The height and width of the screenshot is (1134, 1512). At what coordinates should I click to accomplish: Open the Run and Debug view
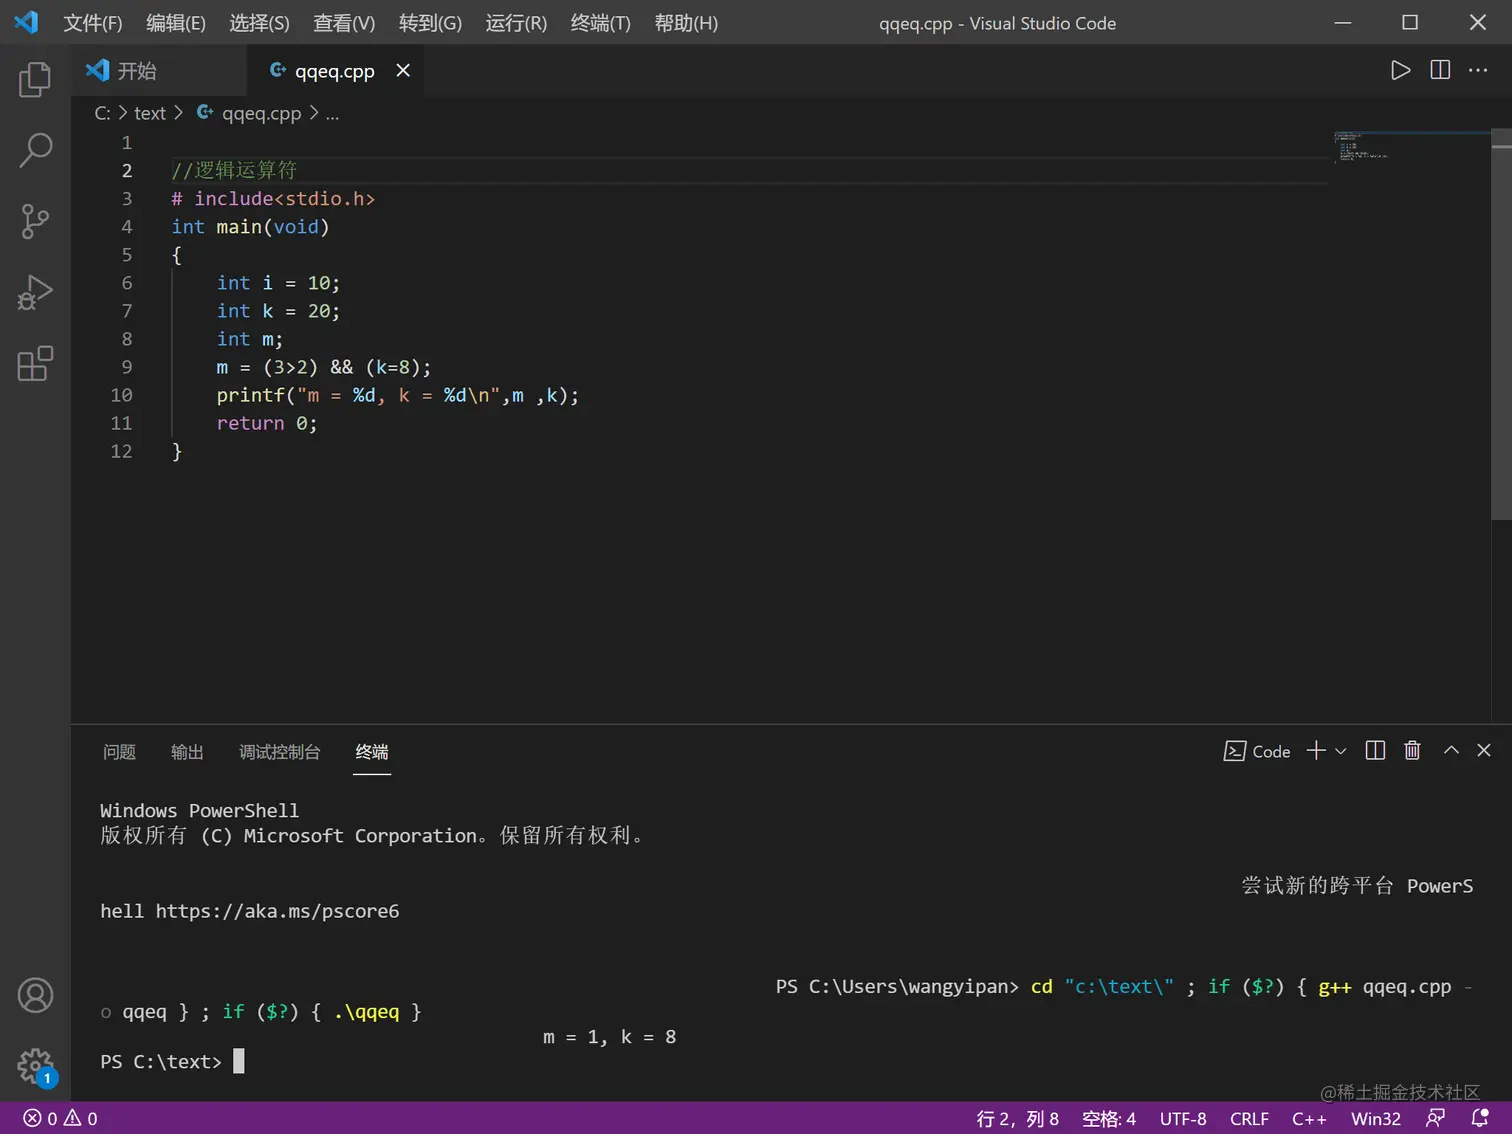(x=35, y=293)
